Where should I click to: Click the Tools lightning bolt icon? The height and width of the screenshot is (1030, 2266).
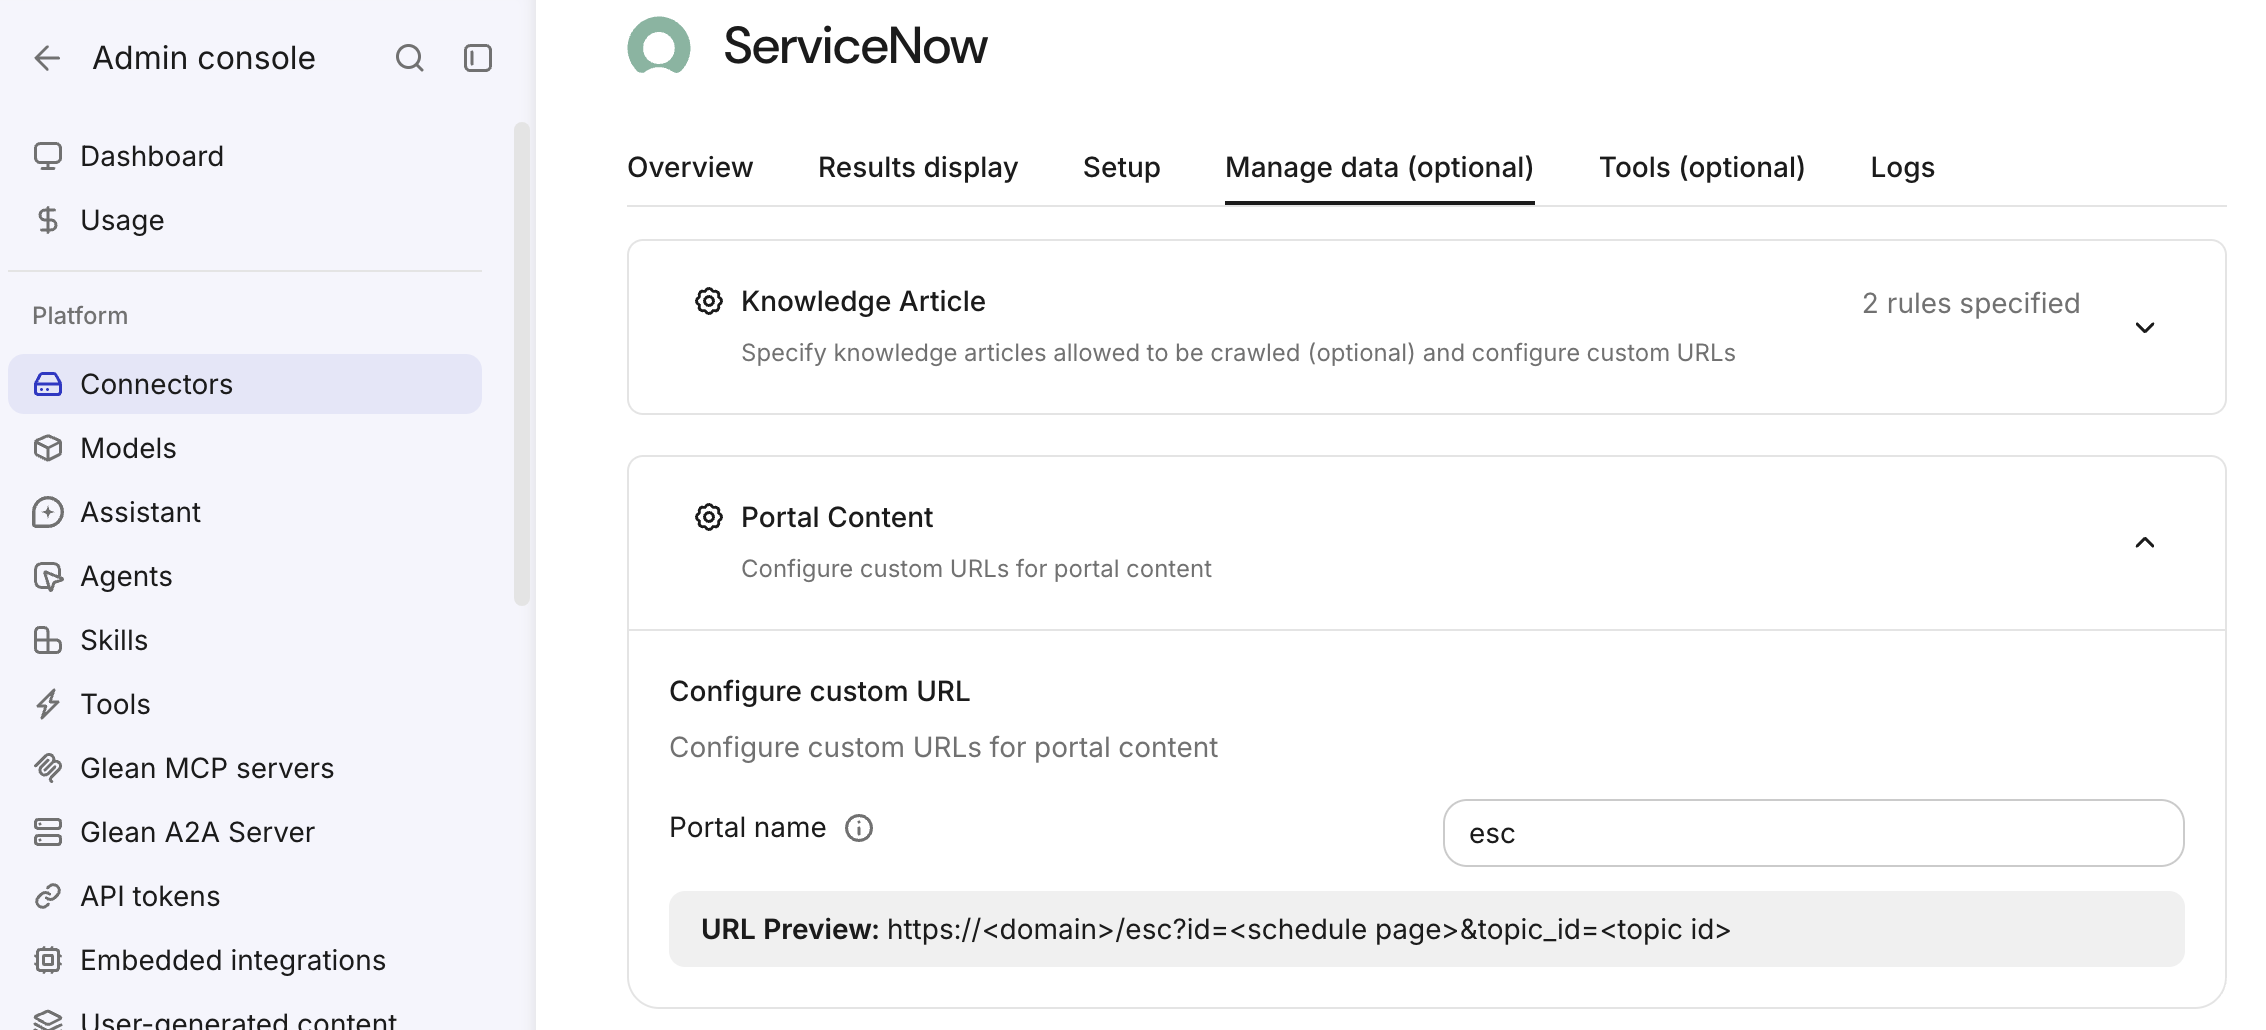click(x=48, y=704)
